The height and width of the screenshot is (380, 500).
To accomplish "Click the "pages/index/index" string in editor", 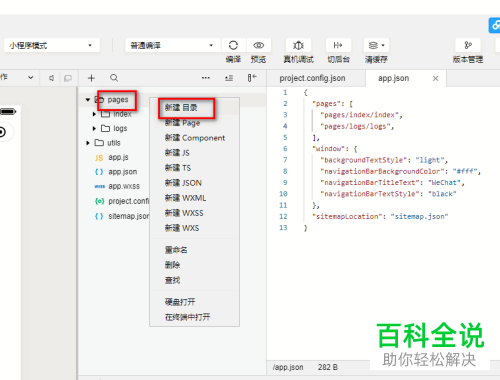I will coord(359,115).
